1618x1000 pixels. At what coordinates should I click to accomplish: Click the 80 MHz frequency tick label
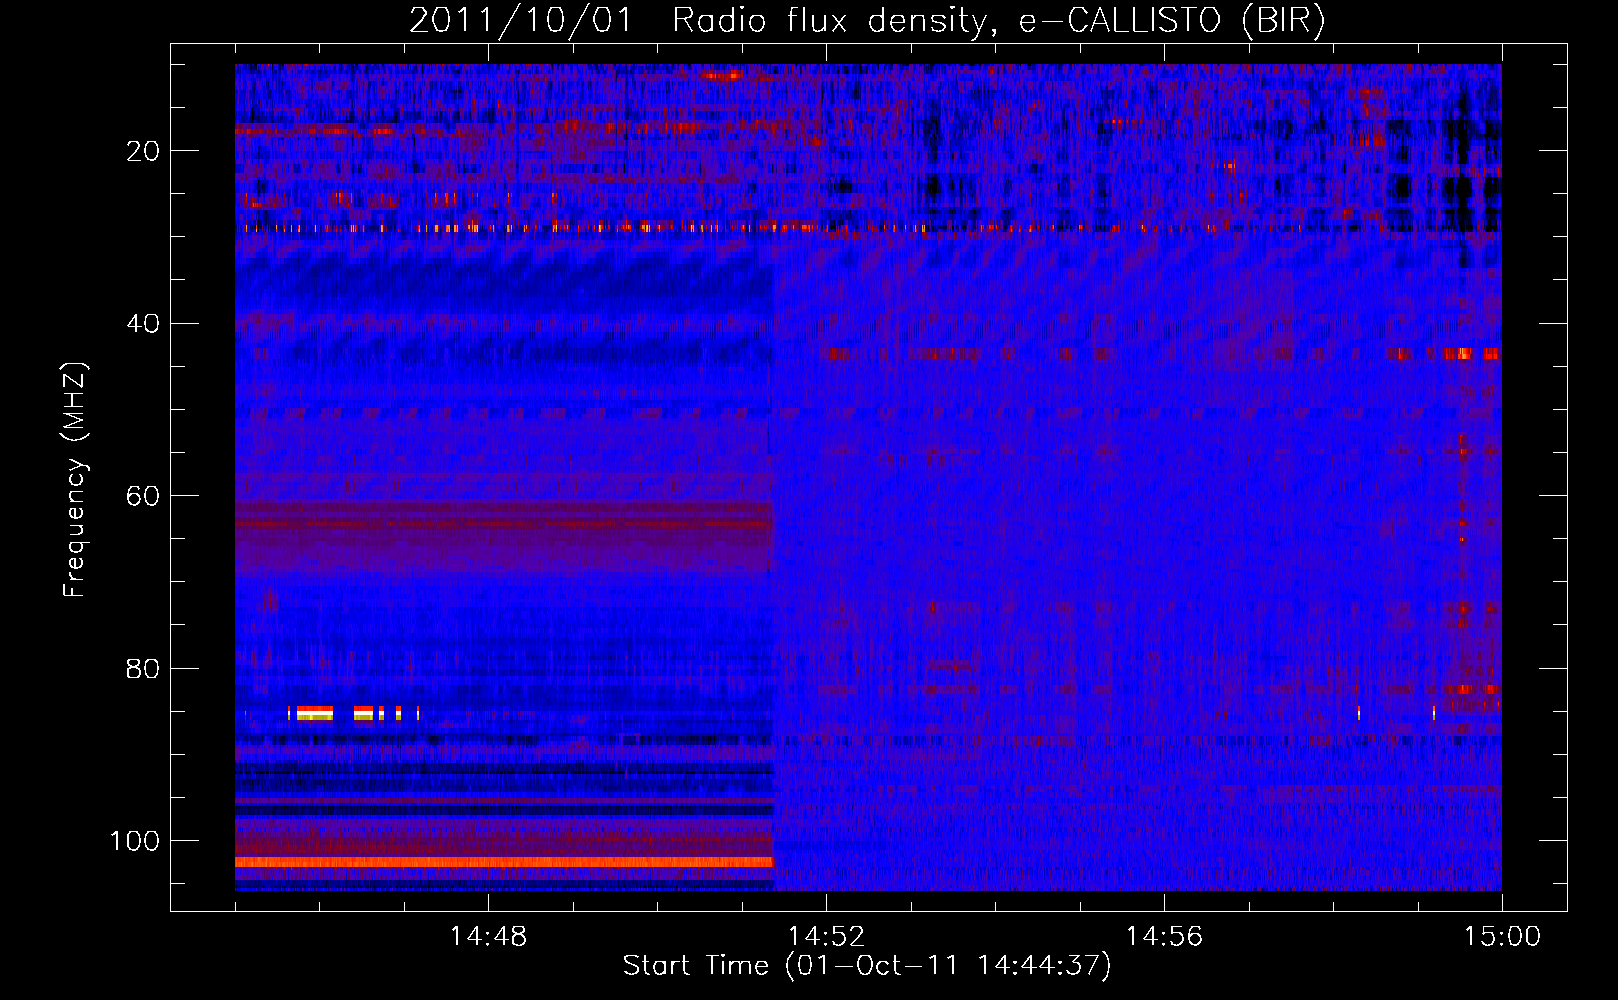point(144,668)
